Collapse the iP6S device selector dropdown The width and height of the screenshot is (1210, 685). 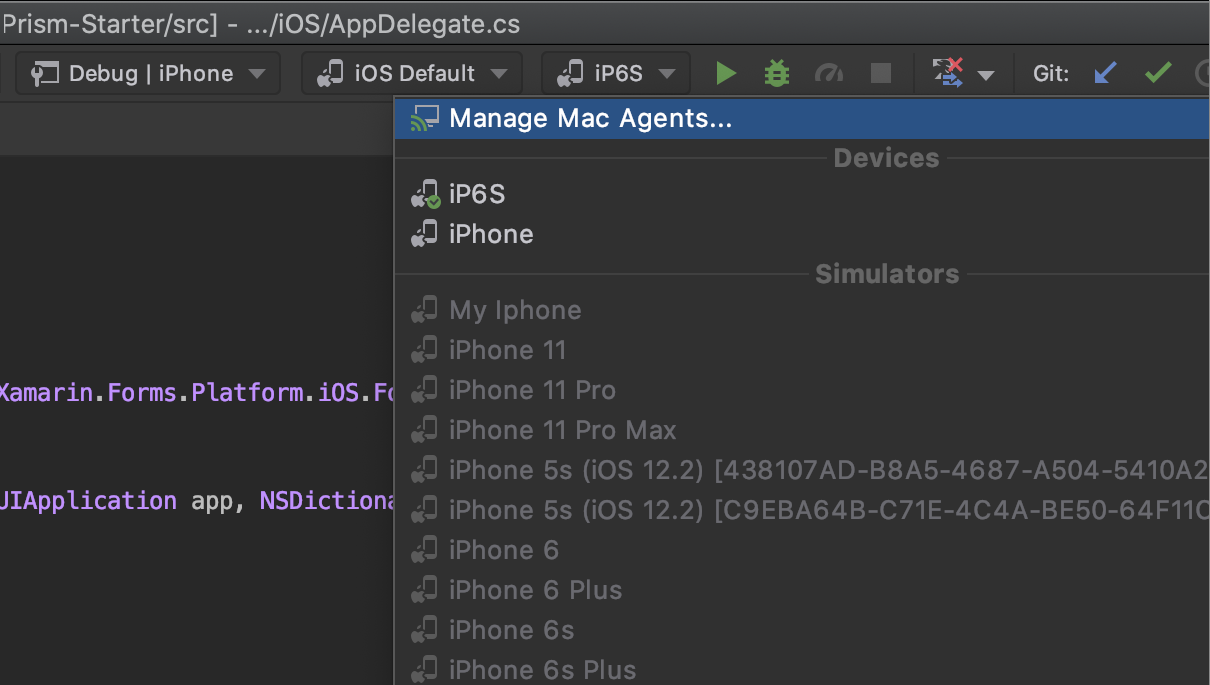(x=616, y=73)
